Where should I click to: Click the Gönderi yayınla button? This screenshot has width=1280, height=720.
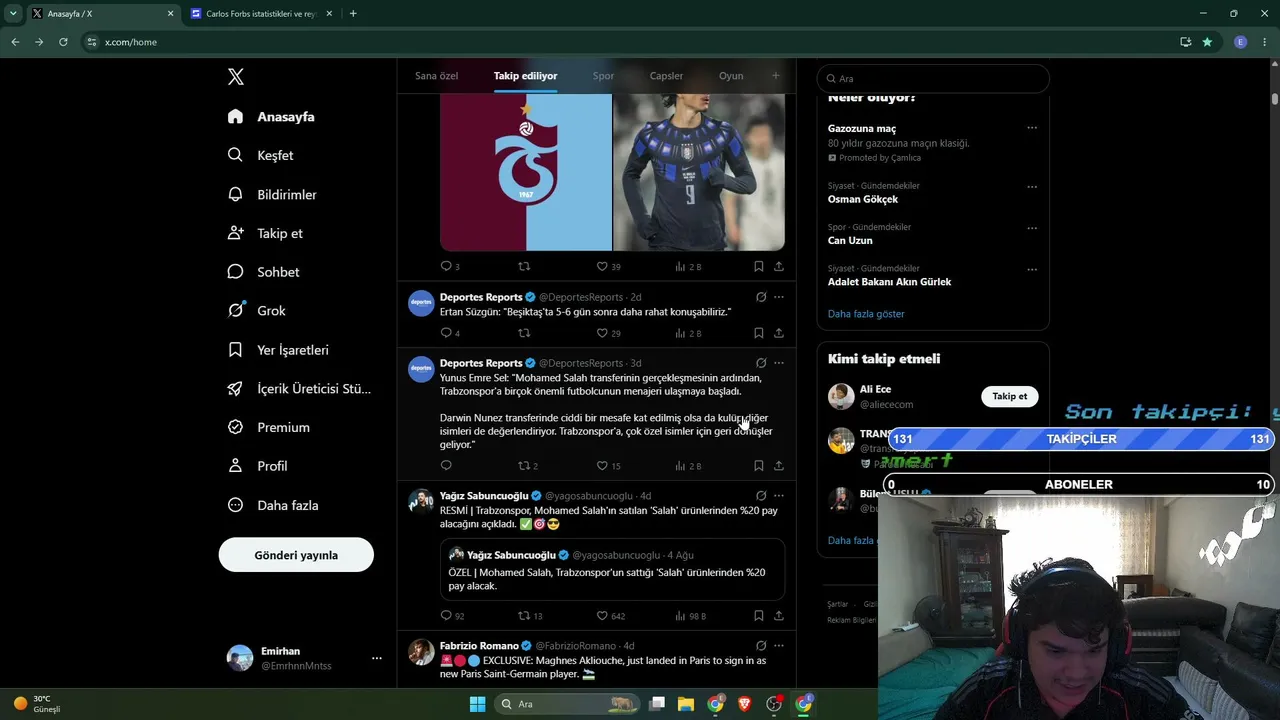tap(296, 555)
